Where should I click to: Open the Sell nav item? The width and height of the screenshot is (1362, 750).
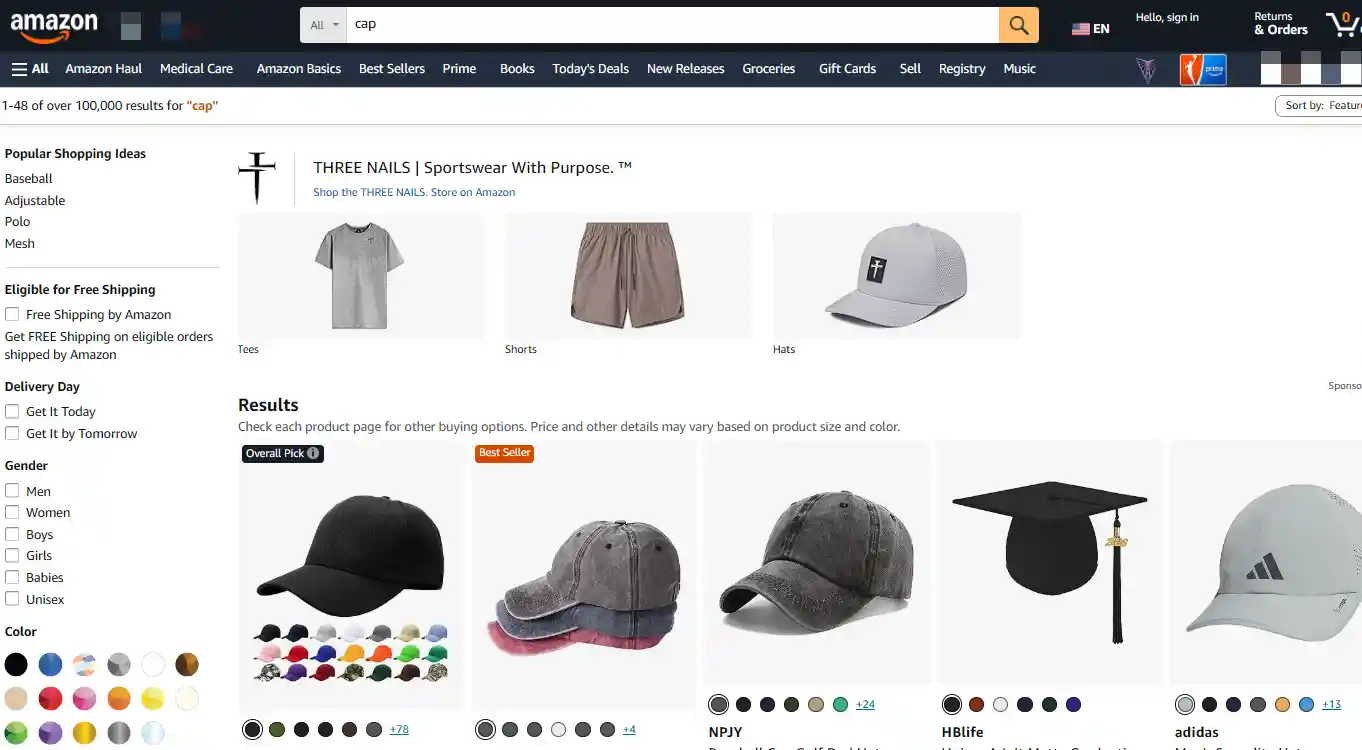(910, 69)
